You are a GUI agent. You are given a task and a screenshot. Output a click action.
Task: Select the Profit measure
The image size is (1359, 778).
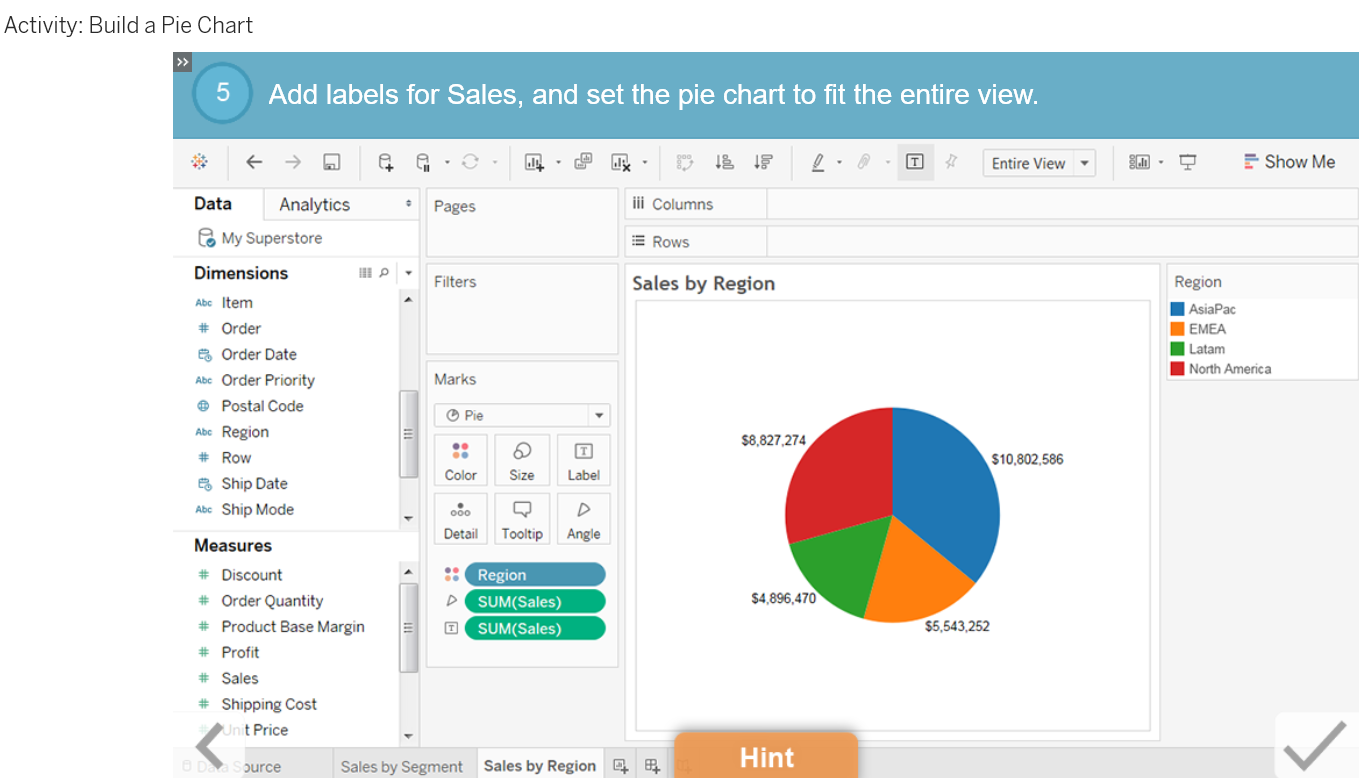click(241, 652)
